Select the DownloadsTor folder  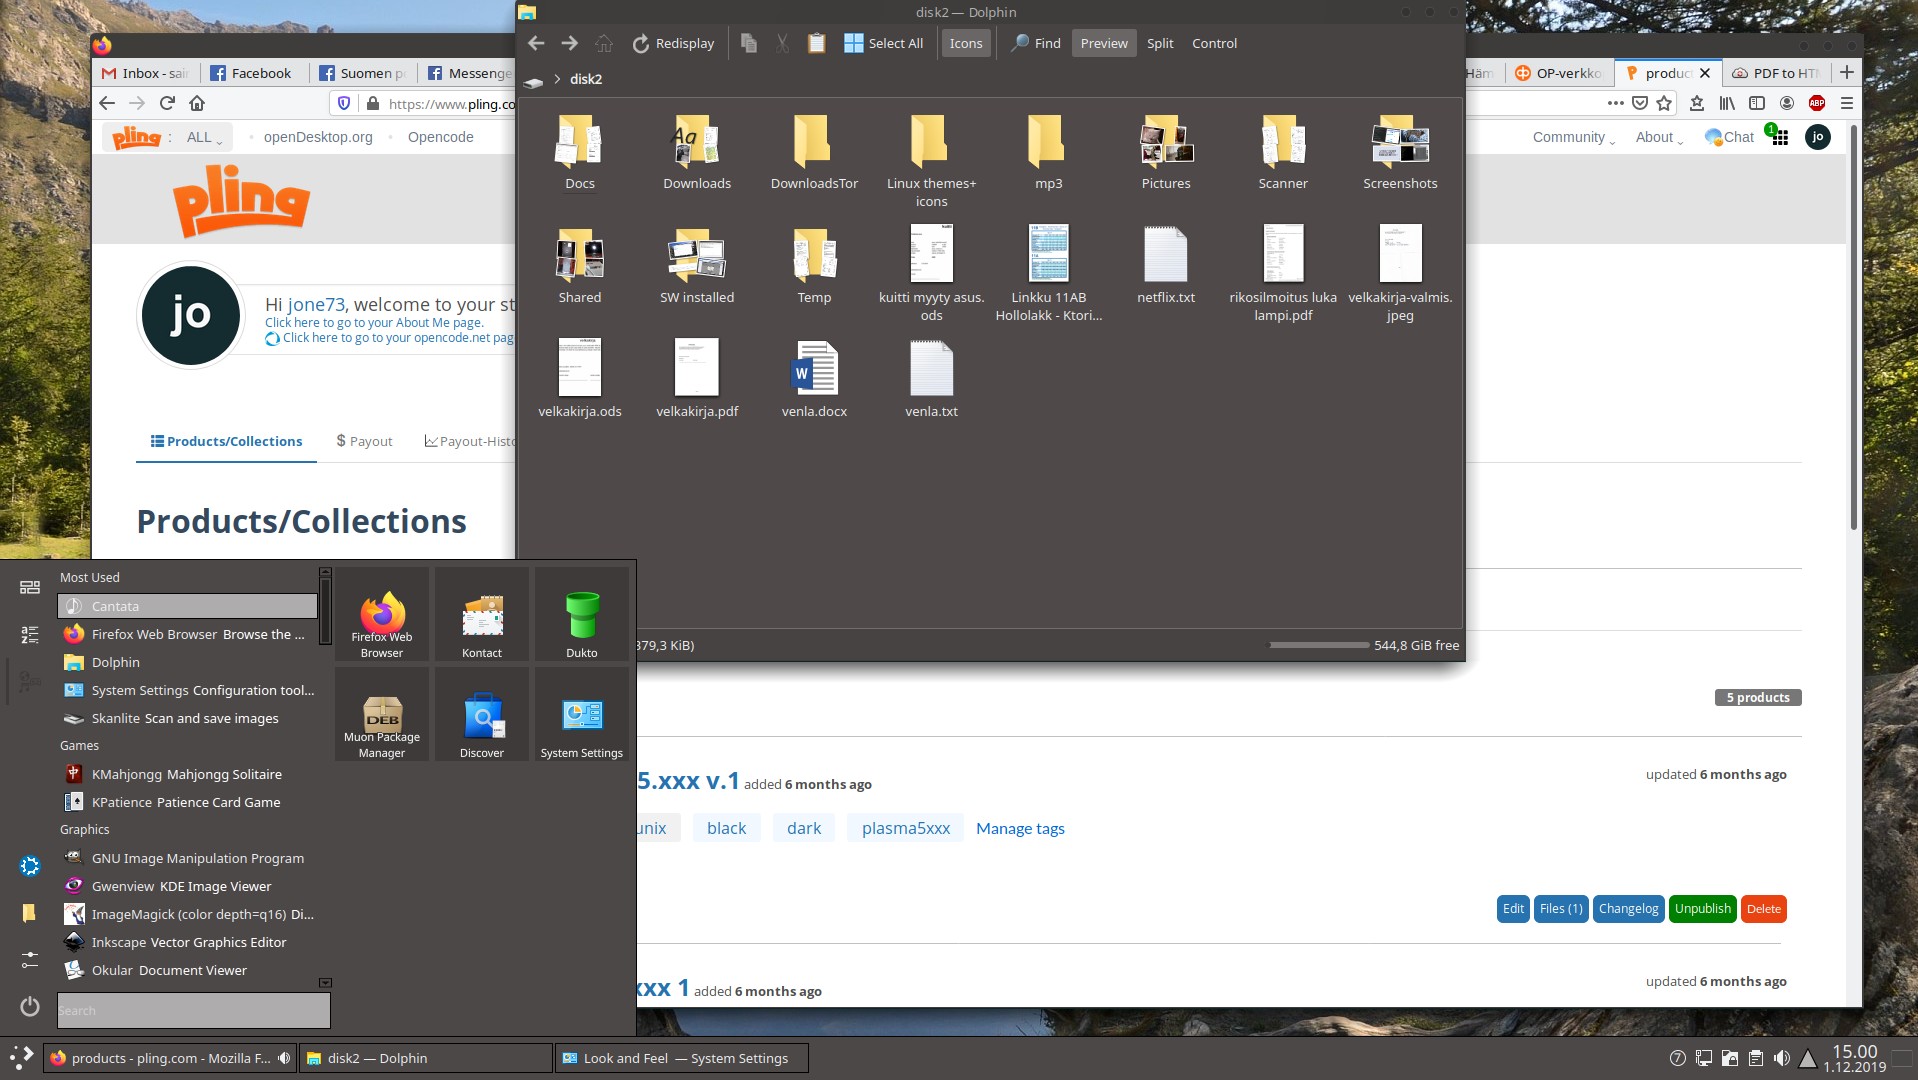click(x=814, y=152)
